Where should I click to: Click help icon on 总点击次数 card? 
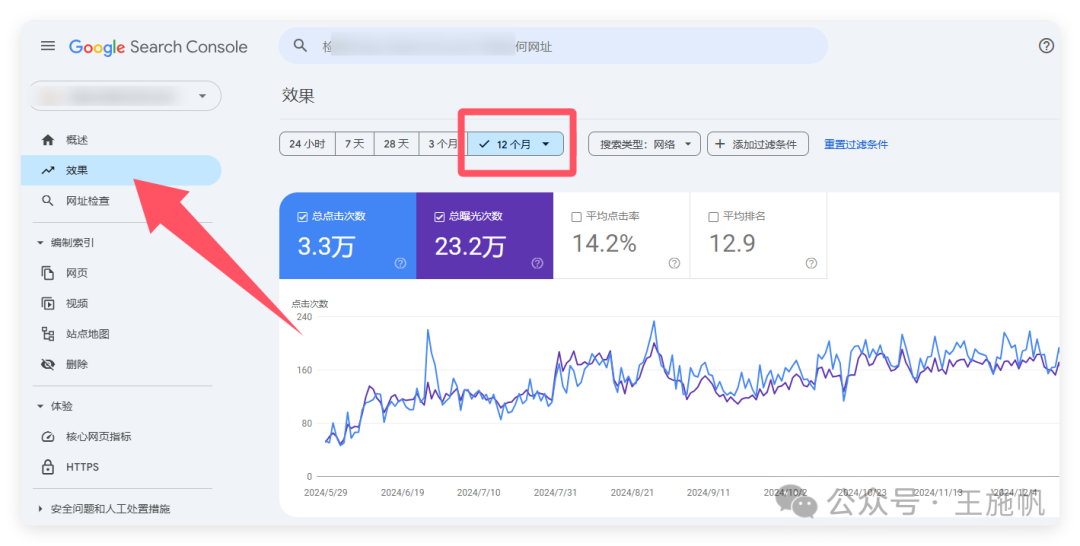click(x=400, y=263)
